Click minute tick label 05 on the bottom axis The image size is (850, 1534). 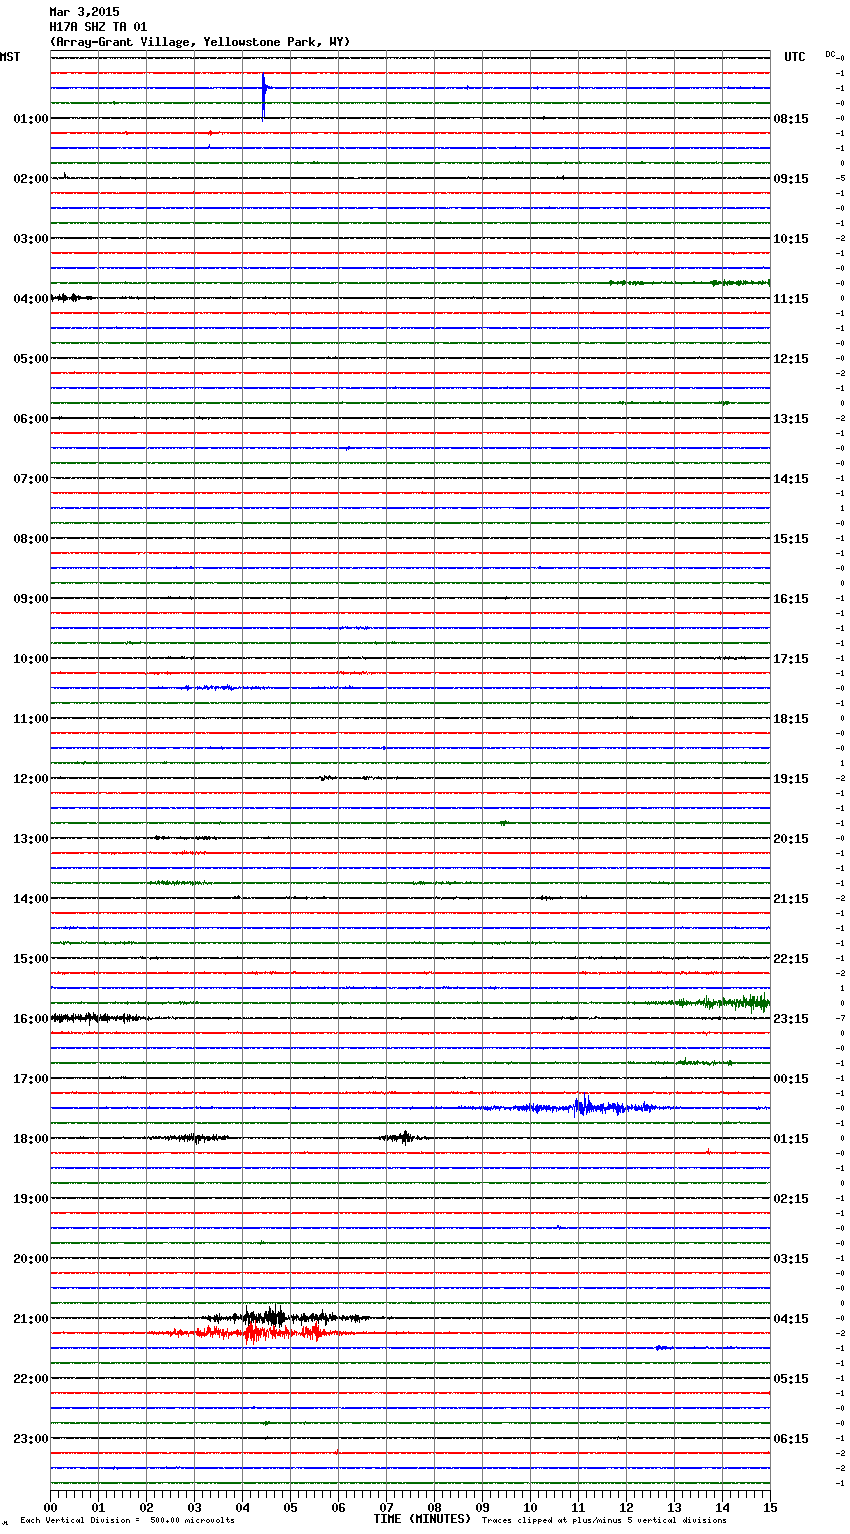[290, 1507]
